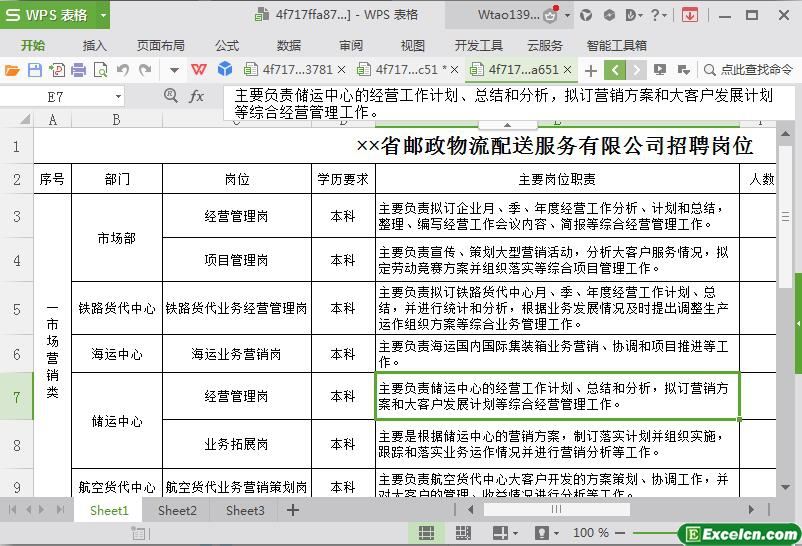Add new sheet with plus icon

293,510
